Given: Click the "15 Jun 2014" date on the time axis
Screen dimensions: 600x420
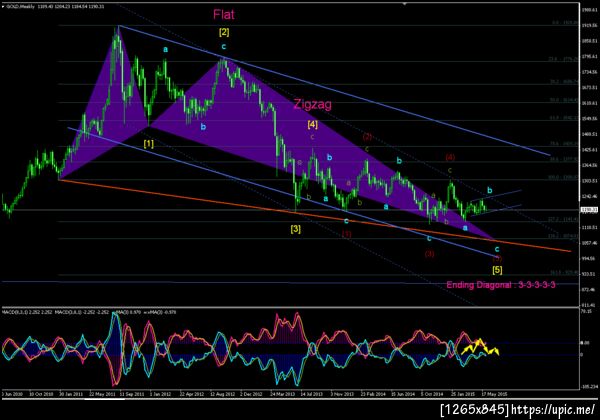Looking at the screenshot, I should click(x=403, y=394).
